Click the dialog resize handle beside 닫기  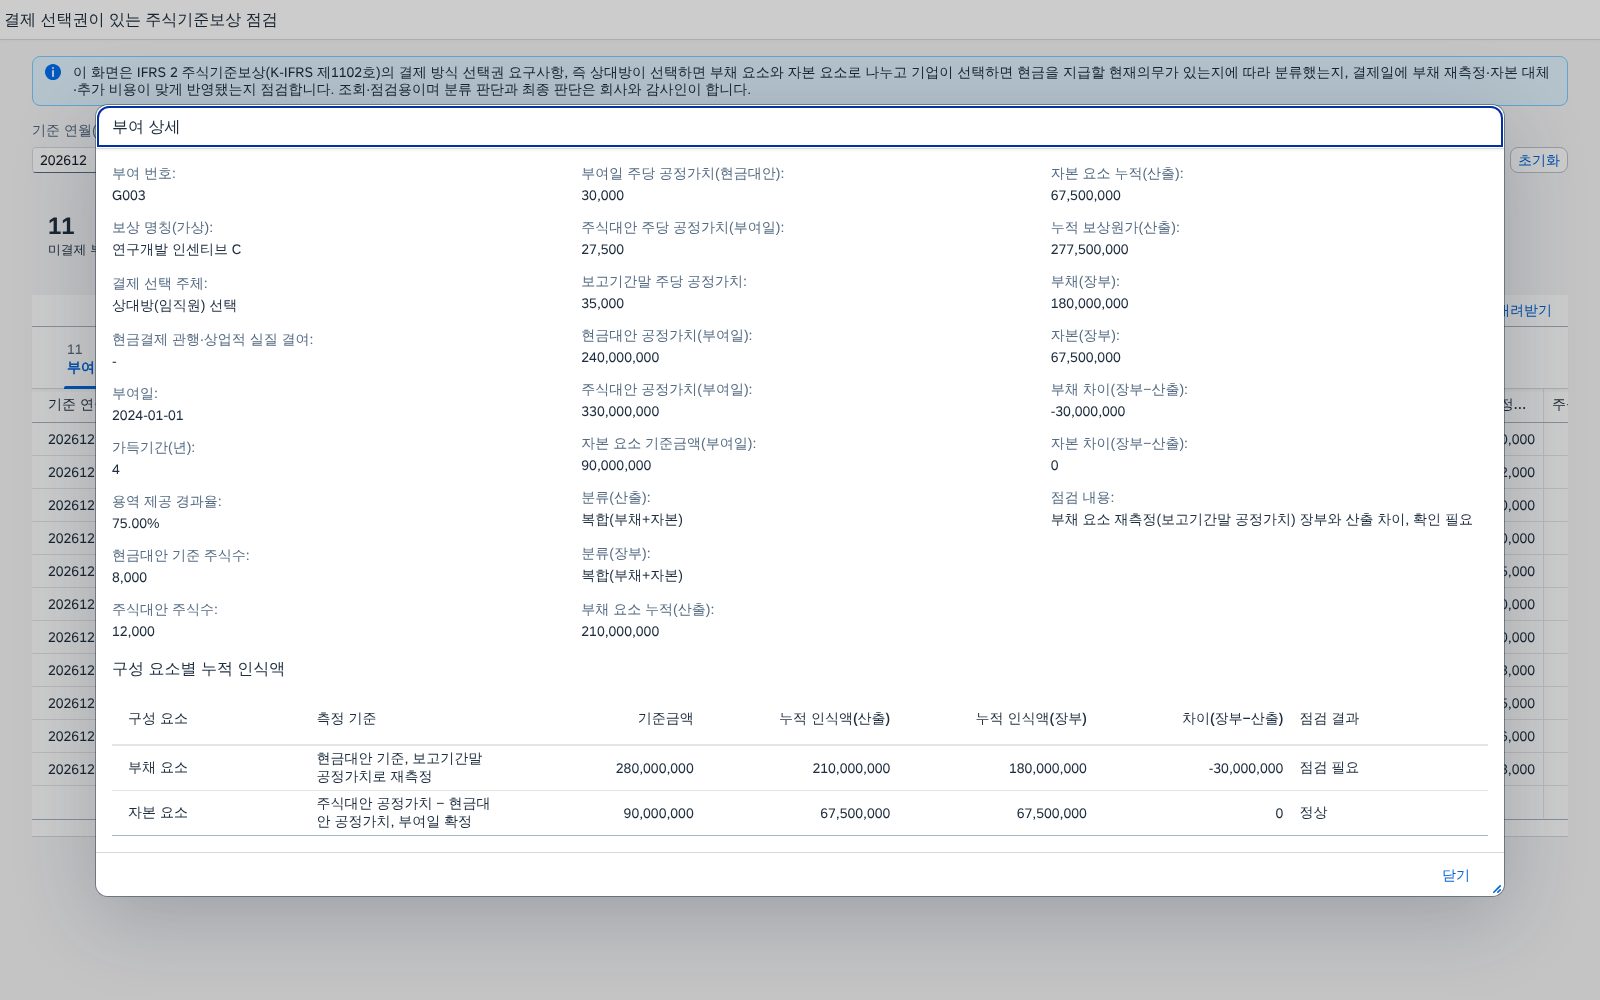coord(1496,888)
